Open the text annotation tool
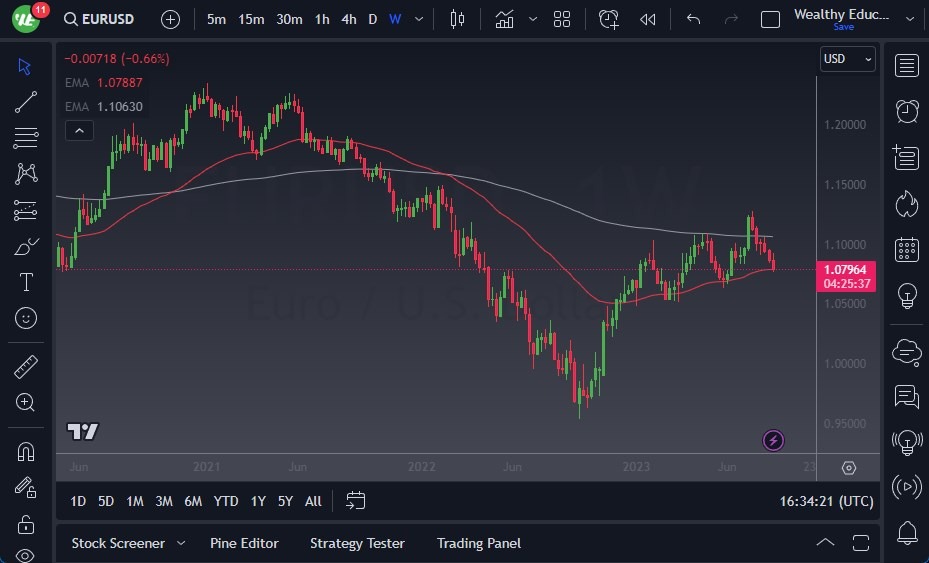Viewport: 929px width, 563px height. point(26,282)
